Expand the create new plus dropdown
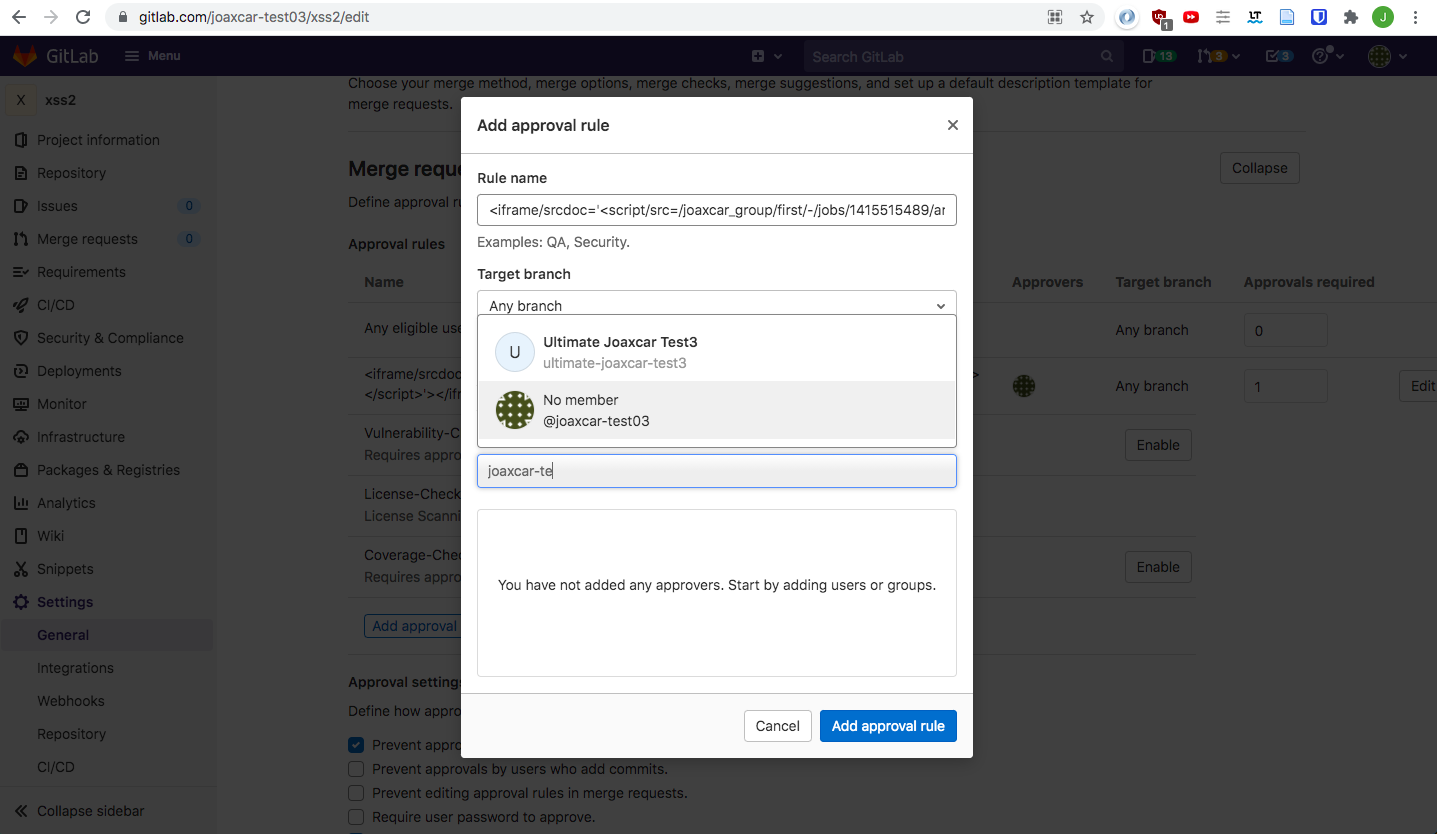 pyautogui.click(x=767, y=56)
